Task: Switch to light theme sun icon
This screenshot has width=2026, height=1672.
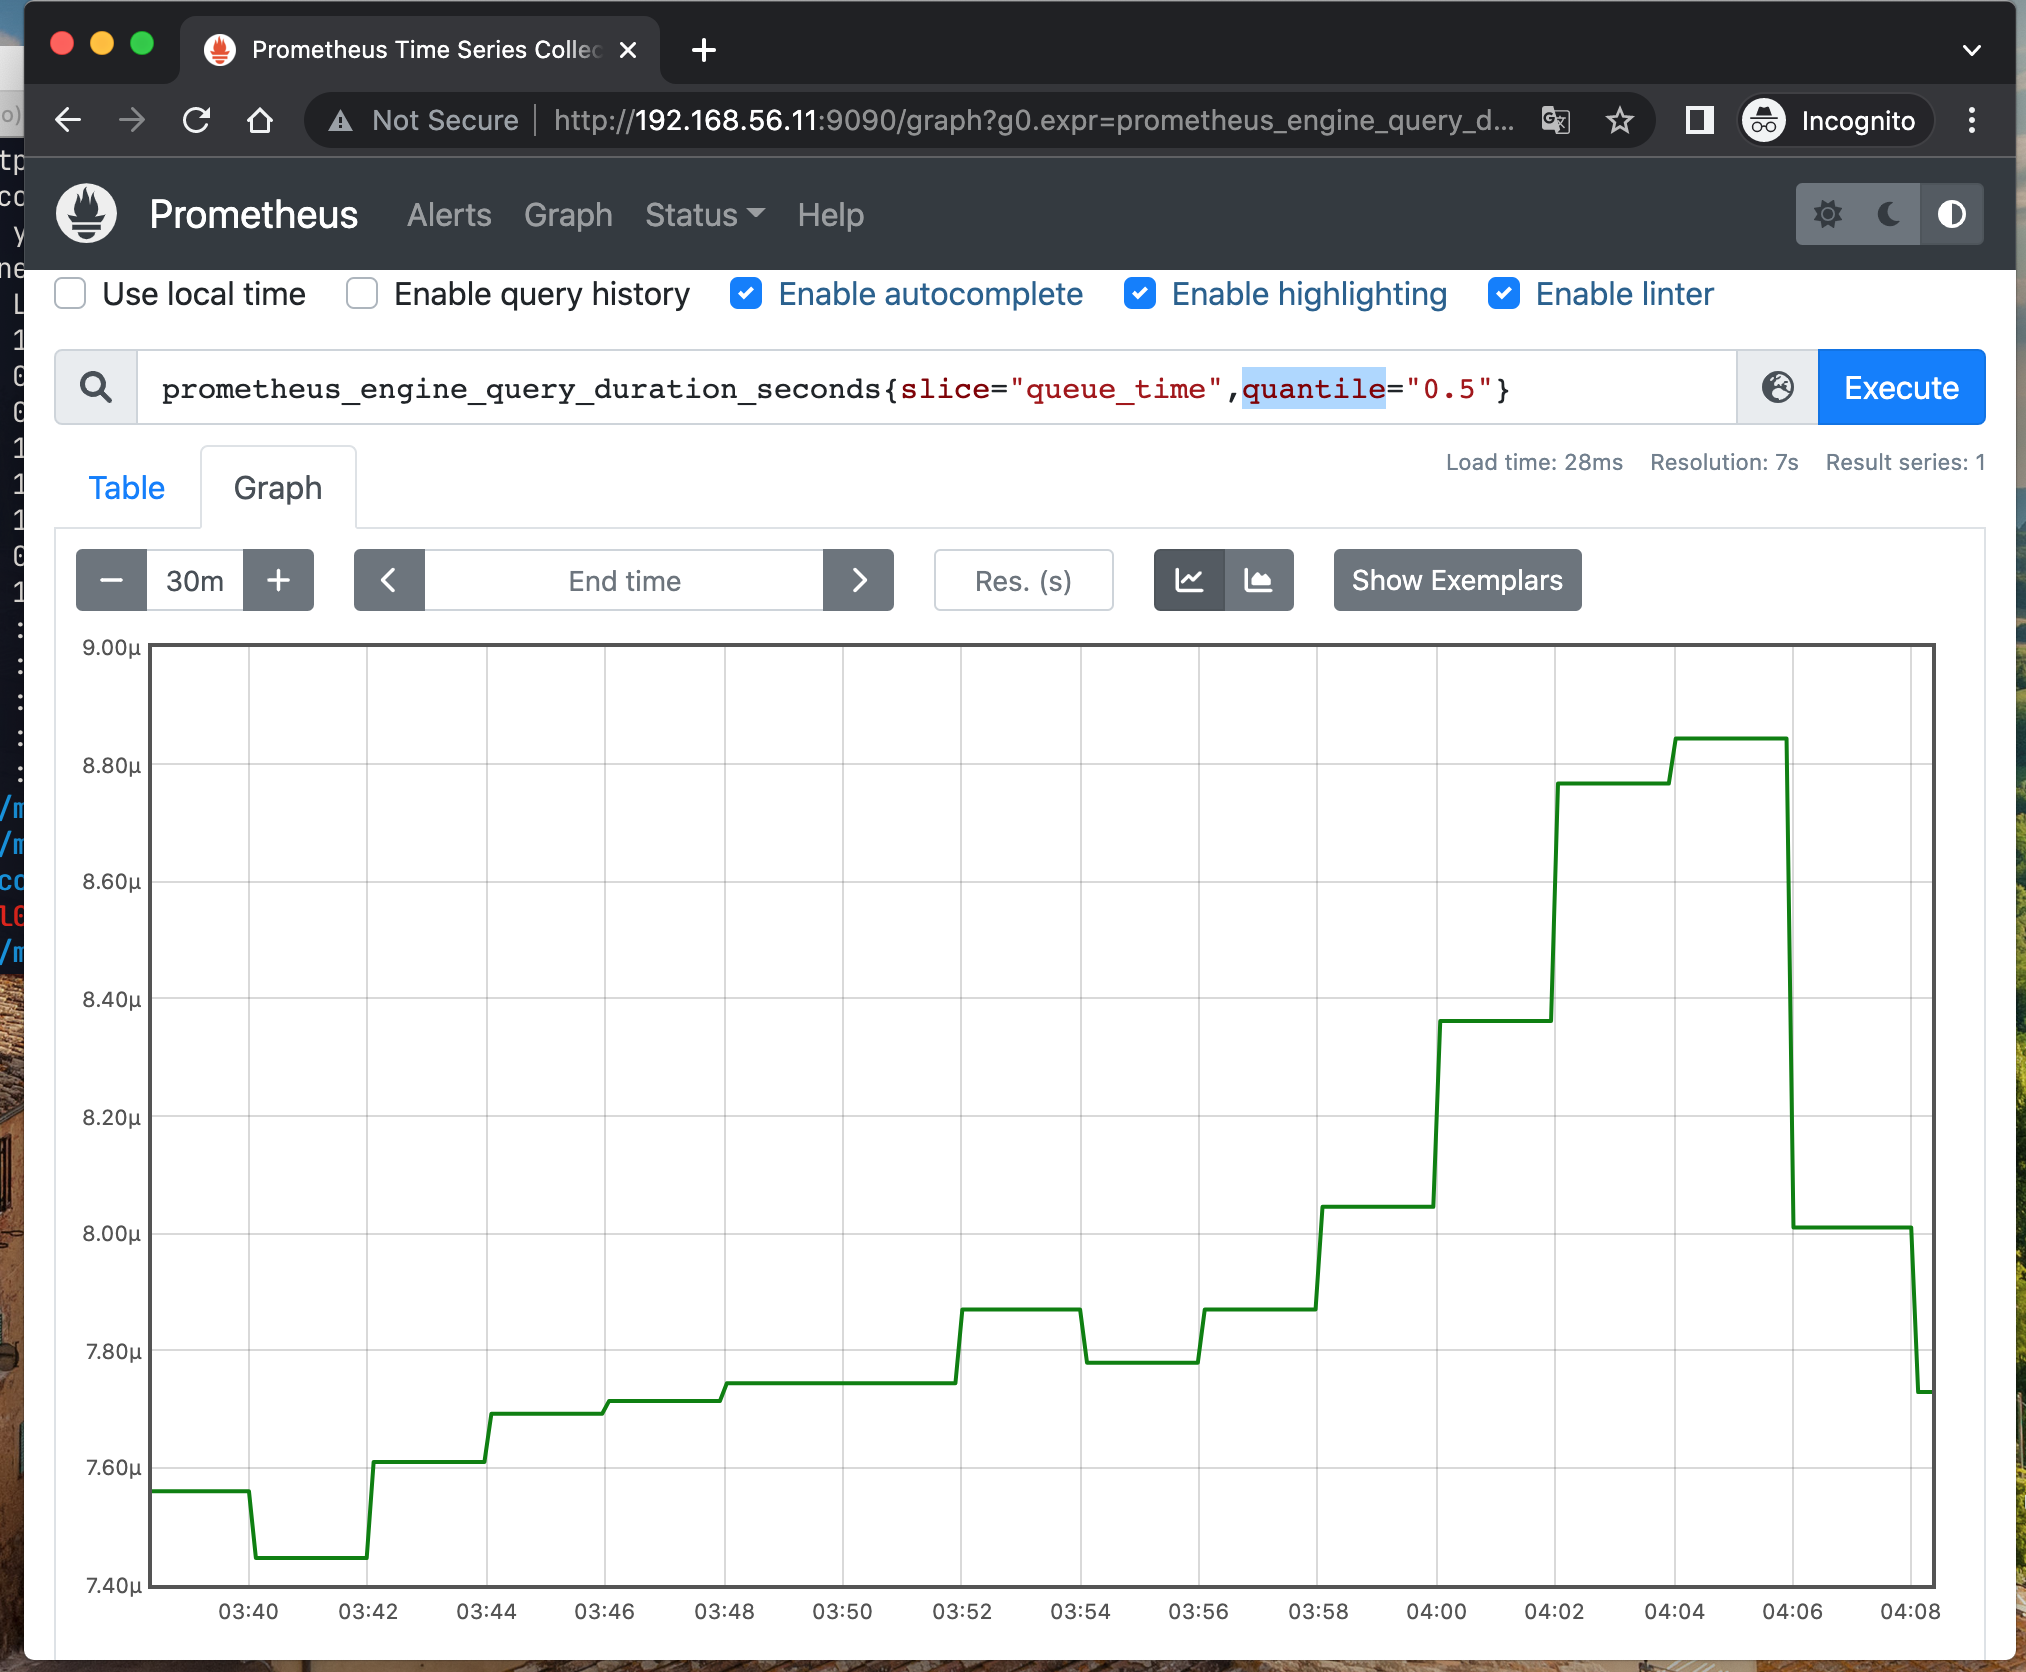Action: [1828, 214]
